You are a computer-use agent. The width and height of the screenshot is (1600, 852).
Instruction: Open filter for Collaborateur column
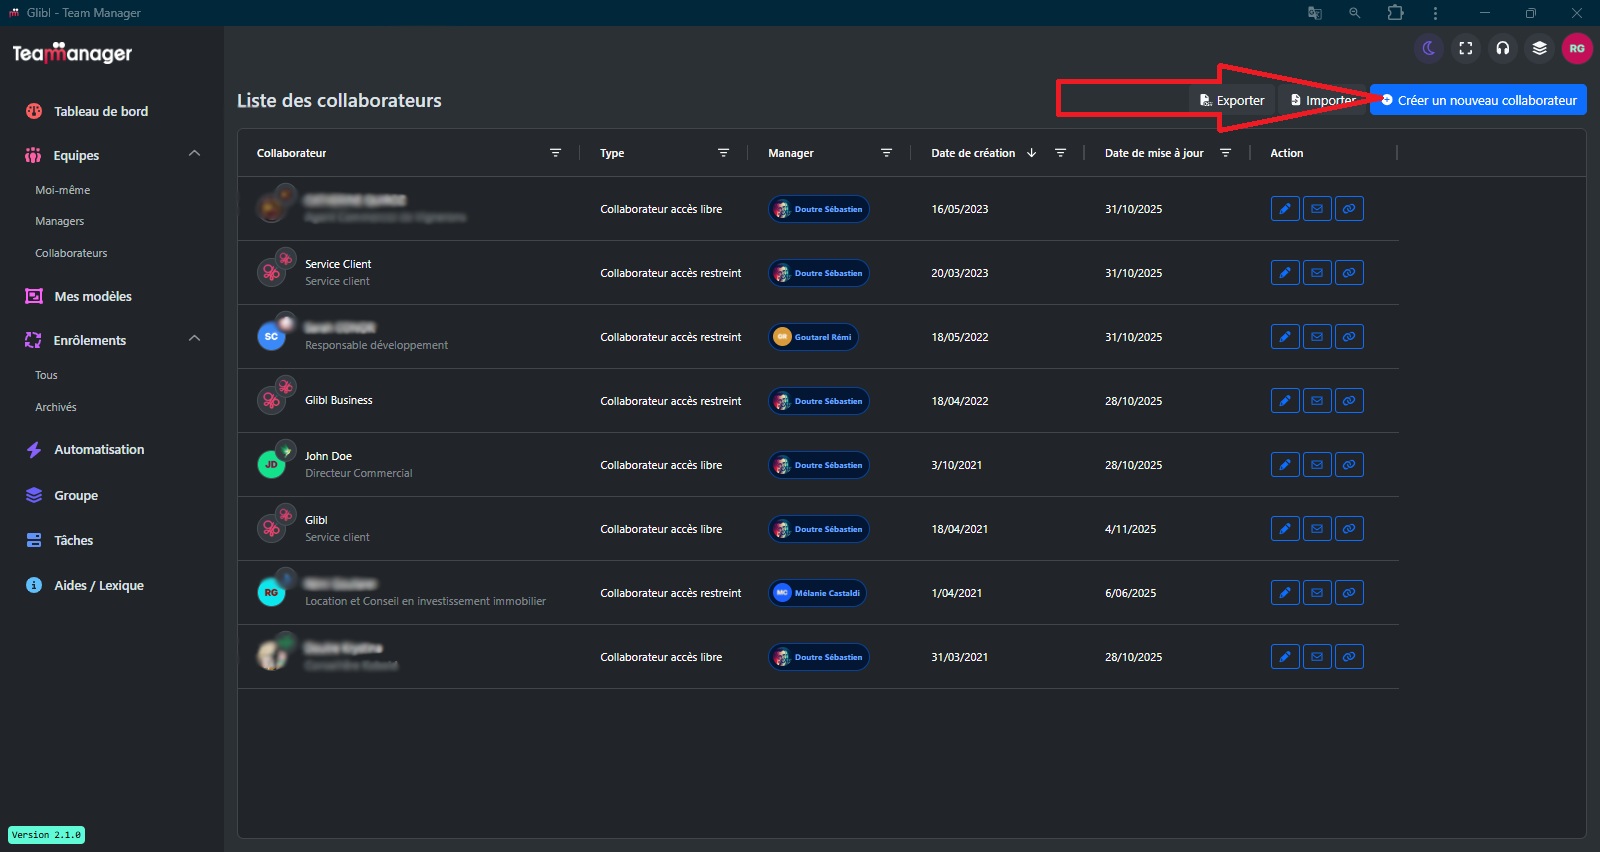(x=556, y=153)
